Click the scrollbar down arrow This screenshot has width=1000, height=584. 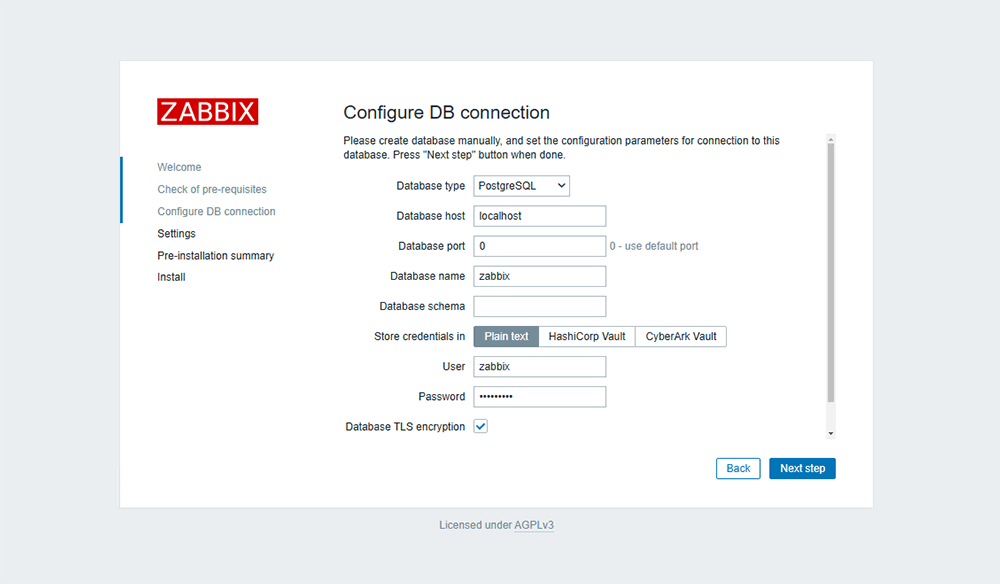[830, 434]
